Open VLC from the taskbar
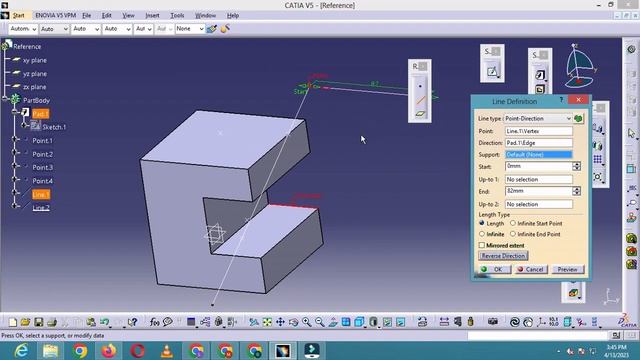The width and height of the screenshot is (640, 360). (167, 351)
